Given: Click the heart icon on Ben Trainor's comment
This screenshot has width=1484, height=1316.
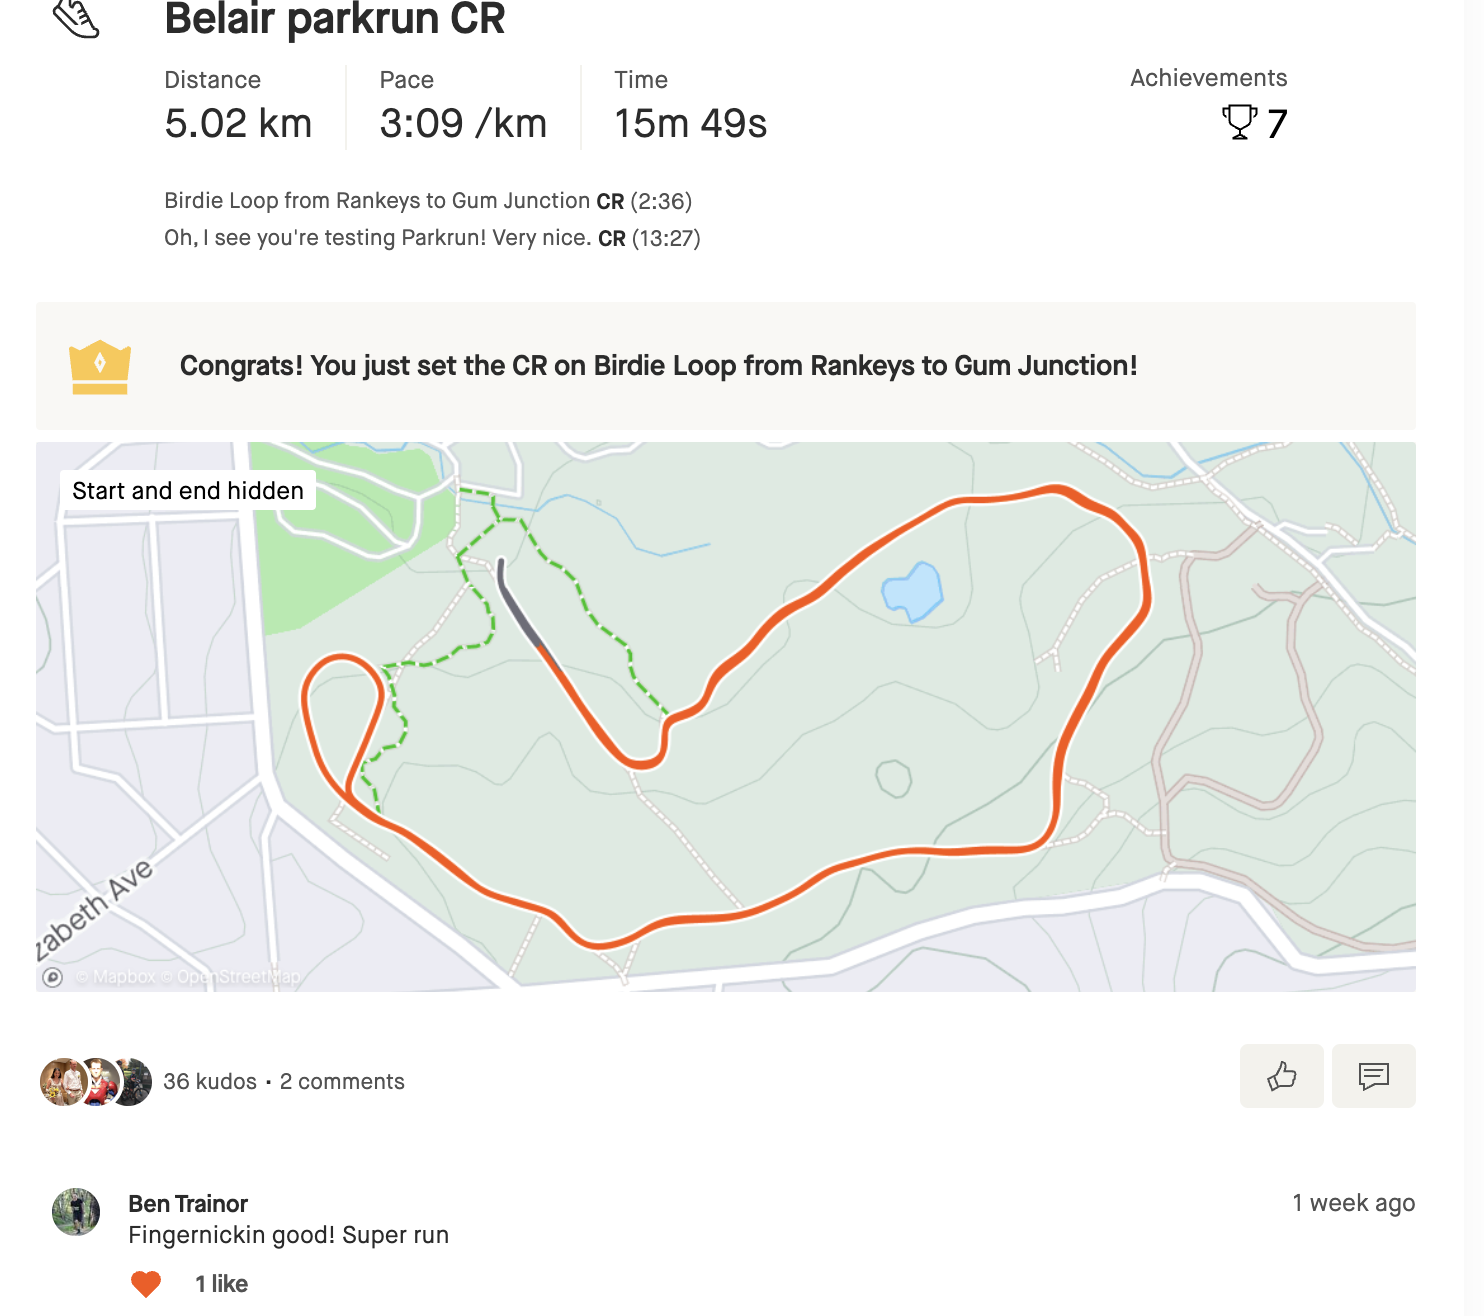Looking at the screenshot, I should [146, 1283].
